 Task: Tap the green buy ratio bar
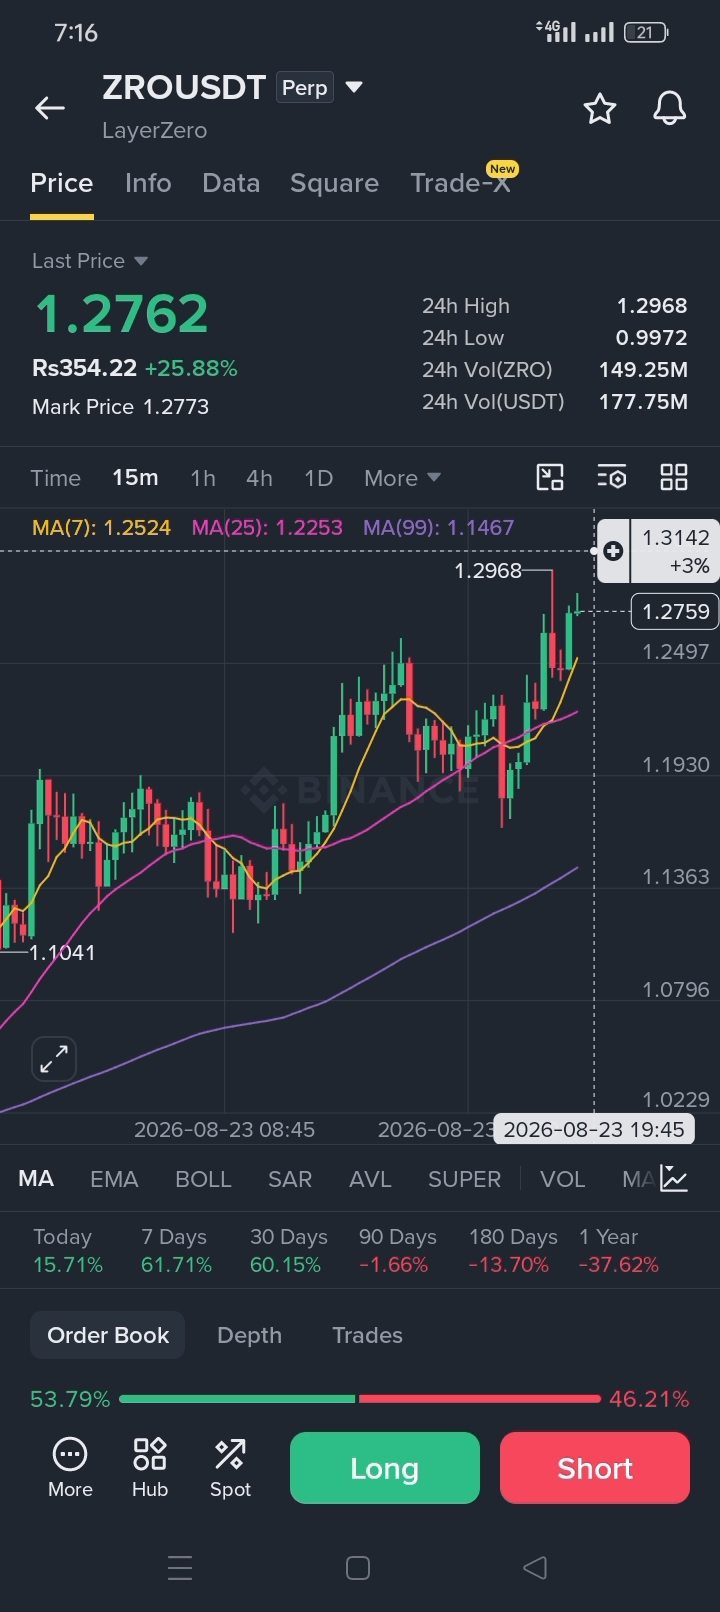click(237, 1399)
